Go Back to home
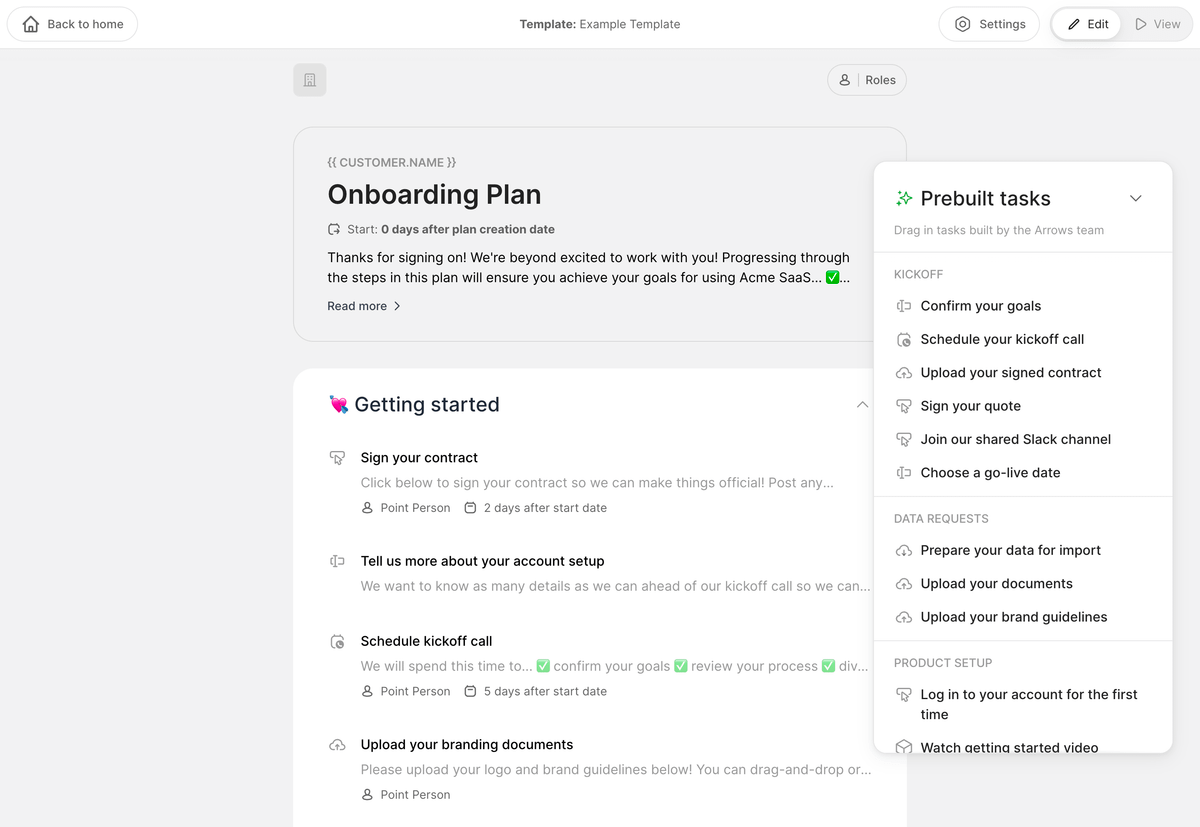 pyautogui.click(x=72, y=24)
